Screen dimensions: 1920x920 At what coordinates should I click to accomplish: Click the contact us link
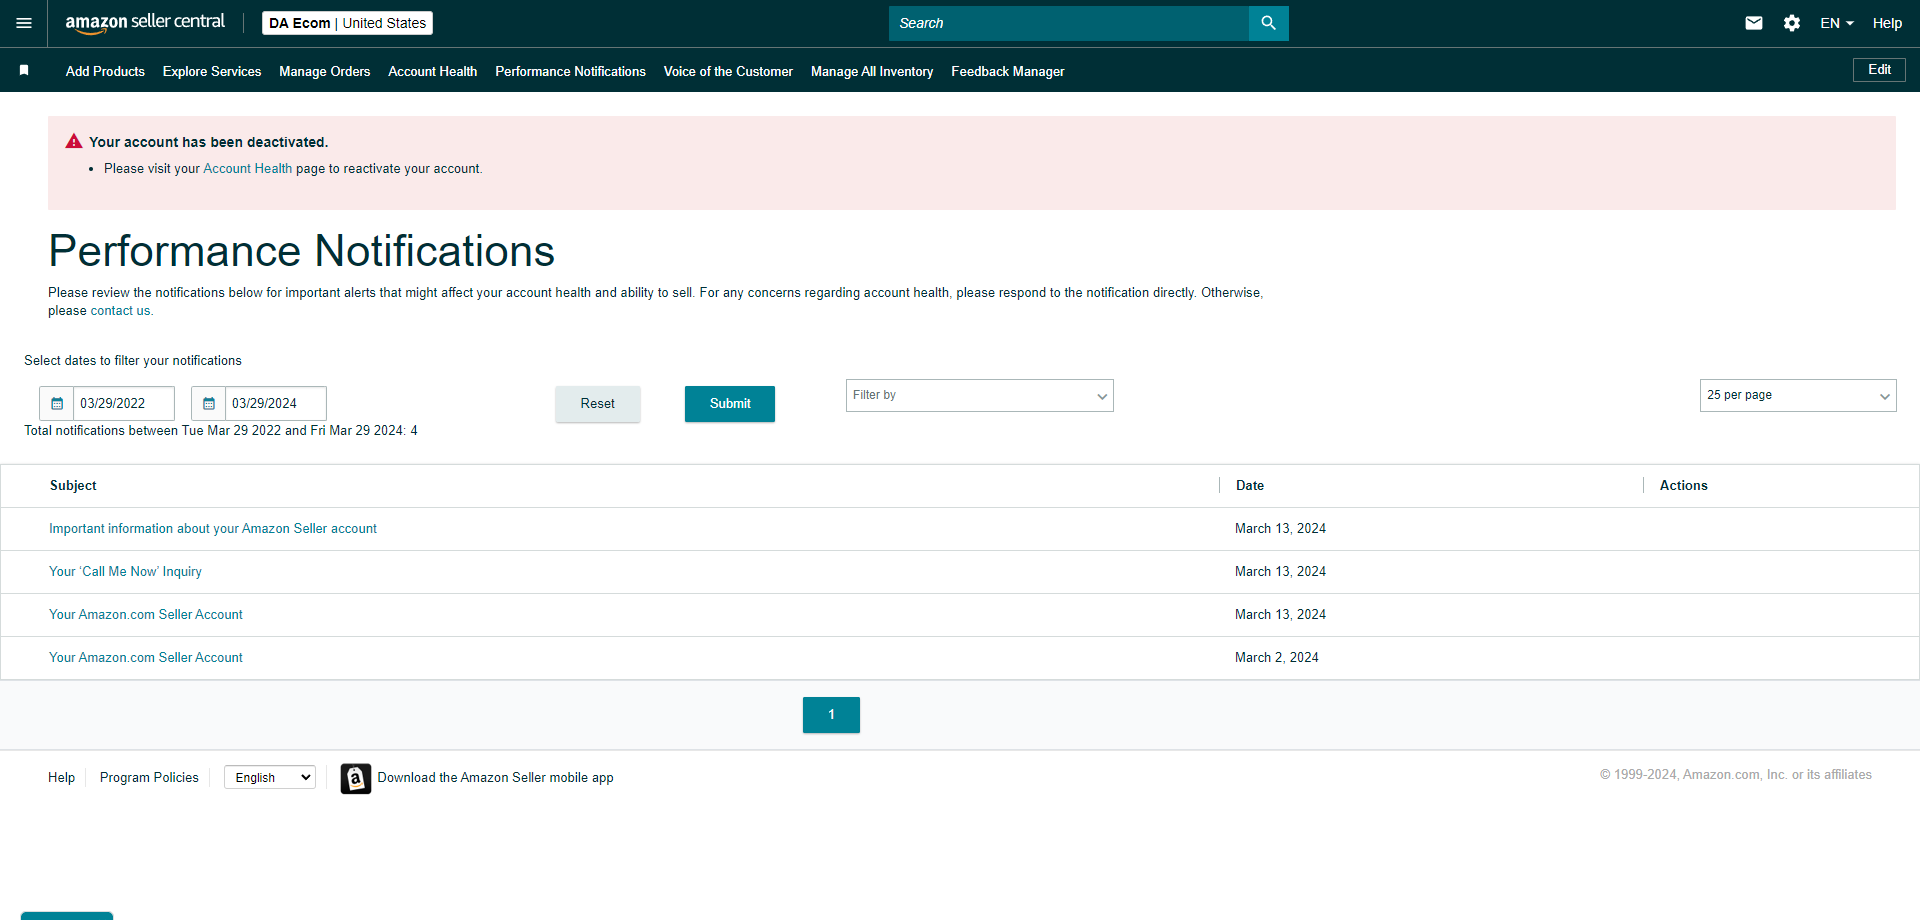pyautogui.click(x=121, y=311)
